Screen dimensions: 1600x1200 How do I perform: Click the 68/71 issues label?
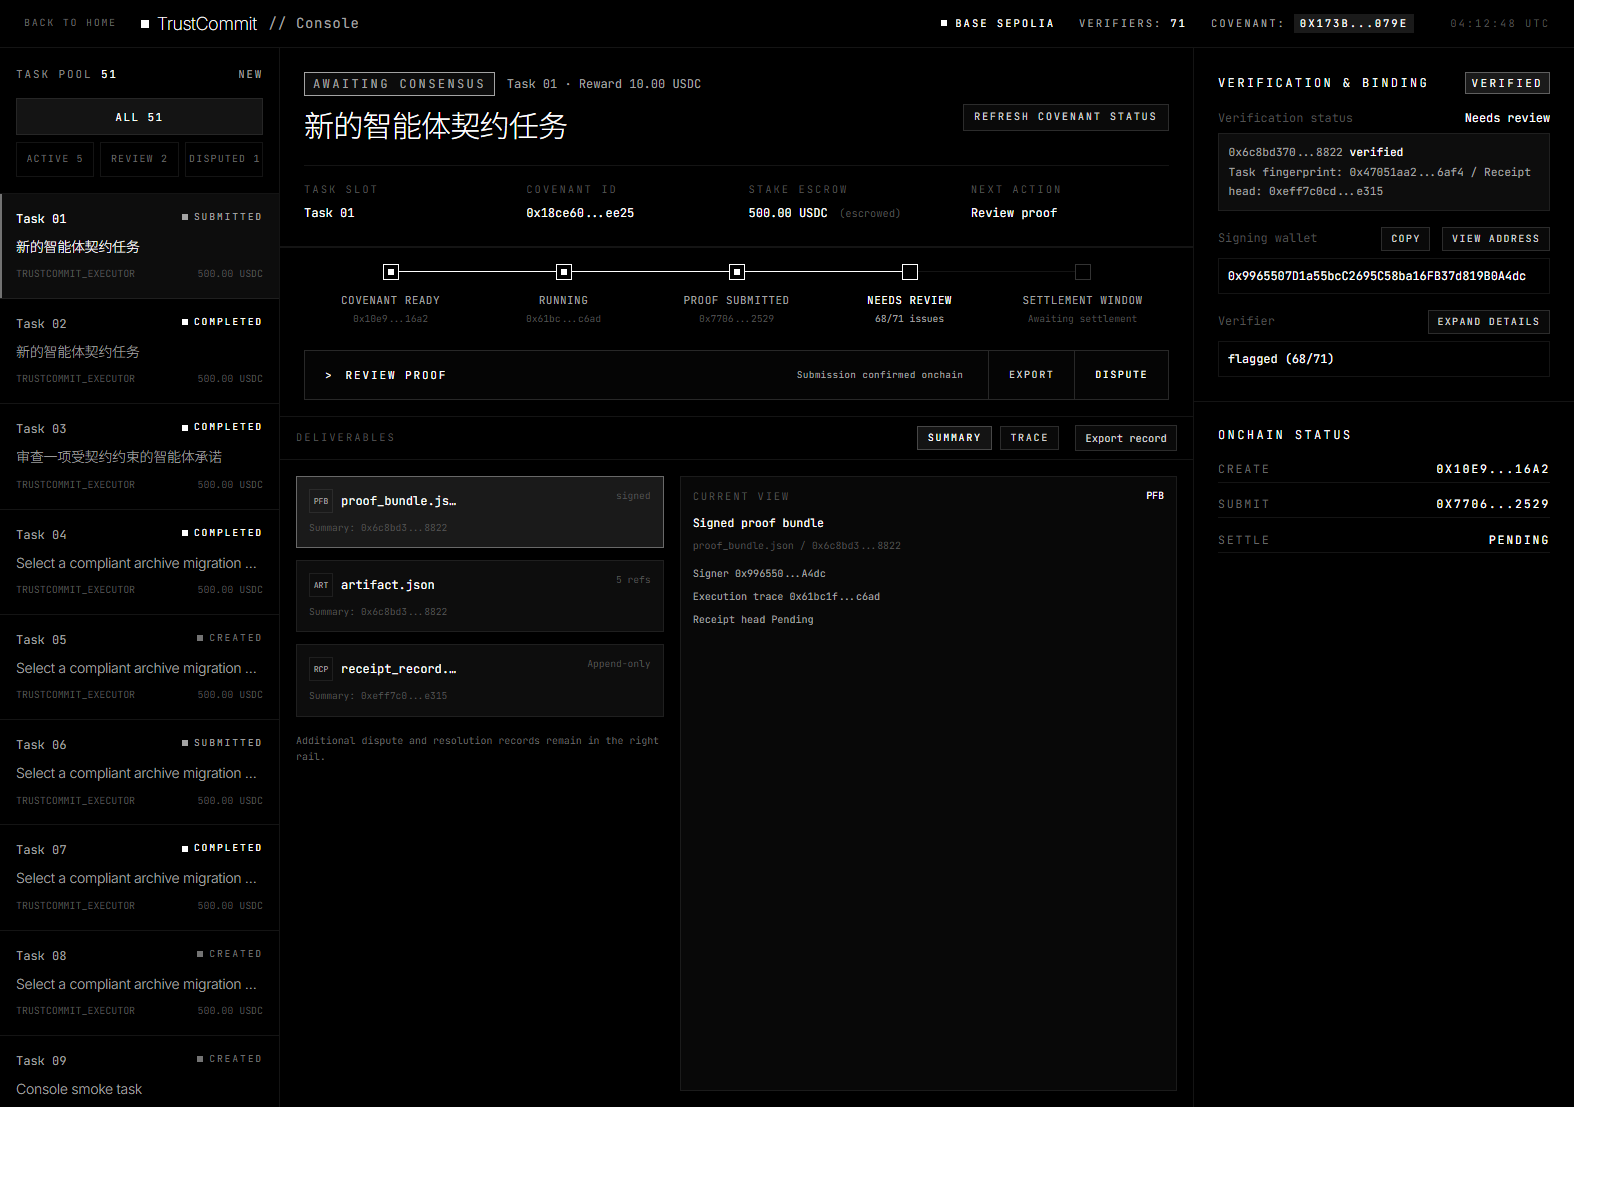point(909,319)
